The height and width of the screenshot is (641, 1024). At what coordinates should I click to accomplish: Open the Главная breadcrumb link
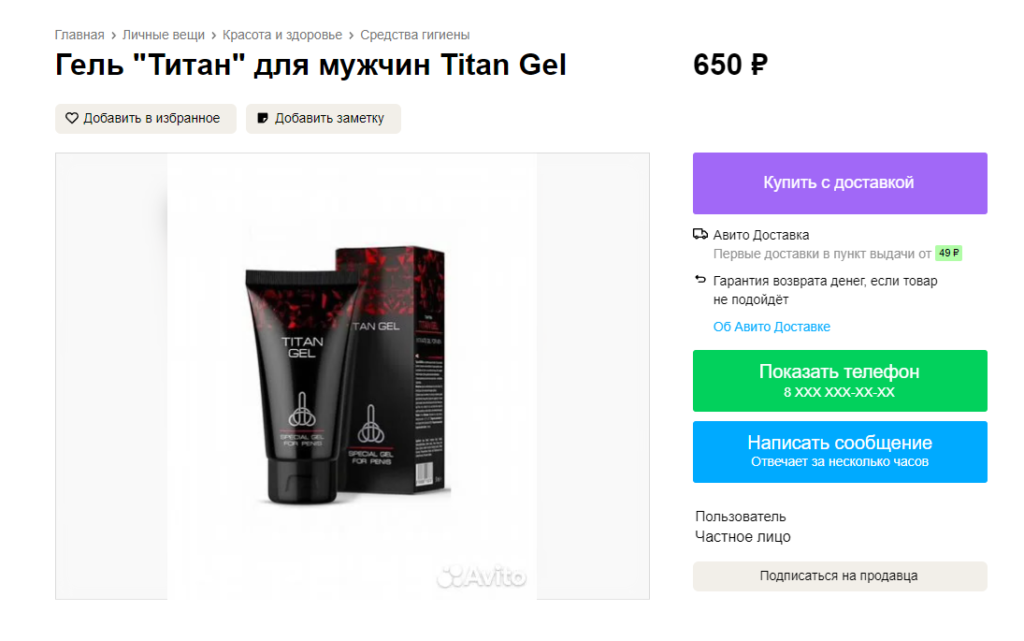[79, 35]
